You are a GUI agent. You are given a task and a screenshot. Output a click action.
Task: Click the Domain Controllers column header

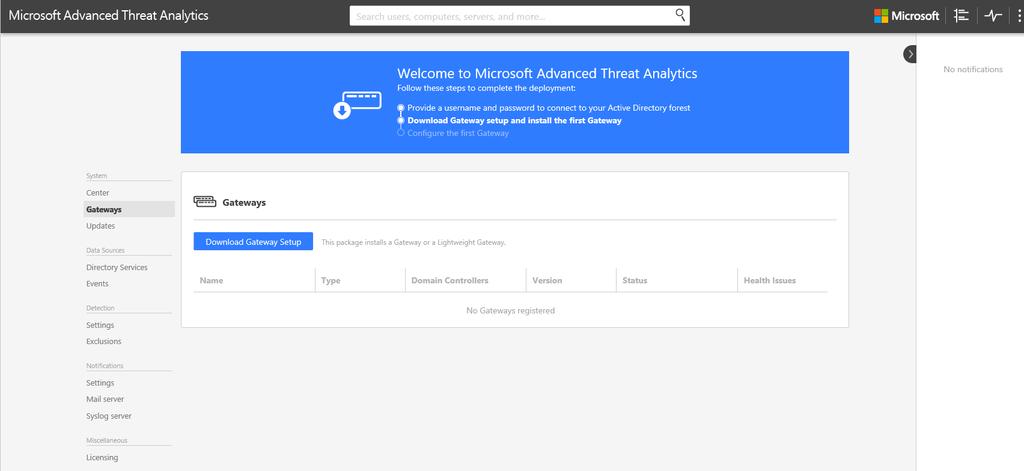[x=450, y=280]
